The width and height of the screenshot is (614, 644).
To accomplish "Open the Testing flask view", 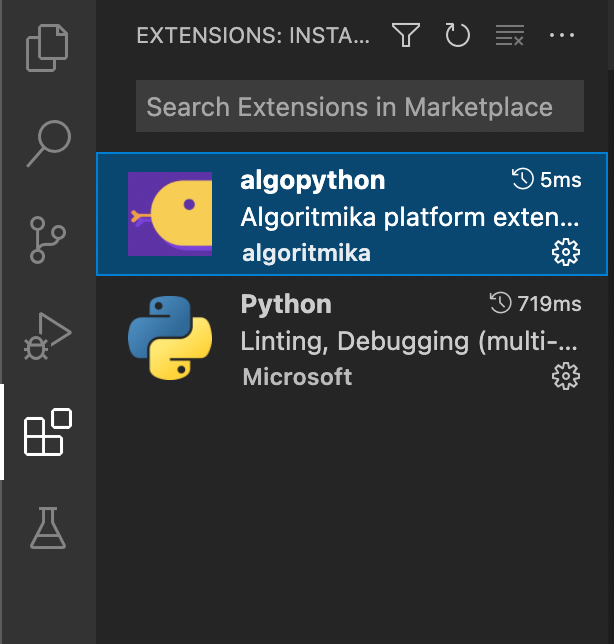I will click(x=48, y=527).
